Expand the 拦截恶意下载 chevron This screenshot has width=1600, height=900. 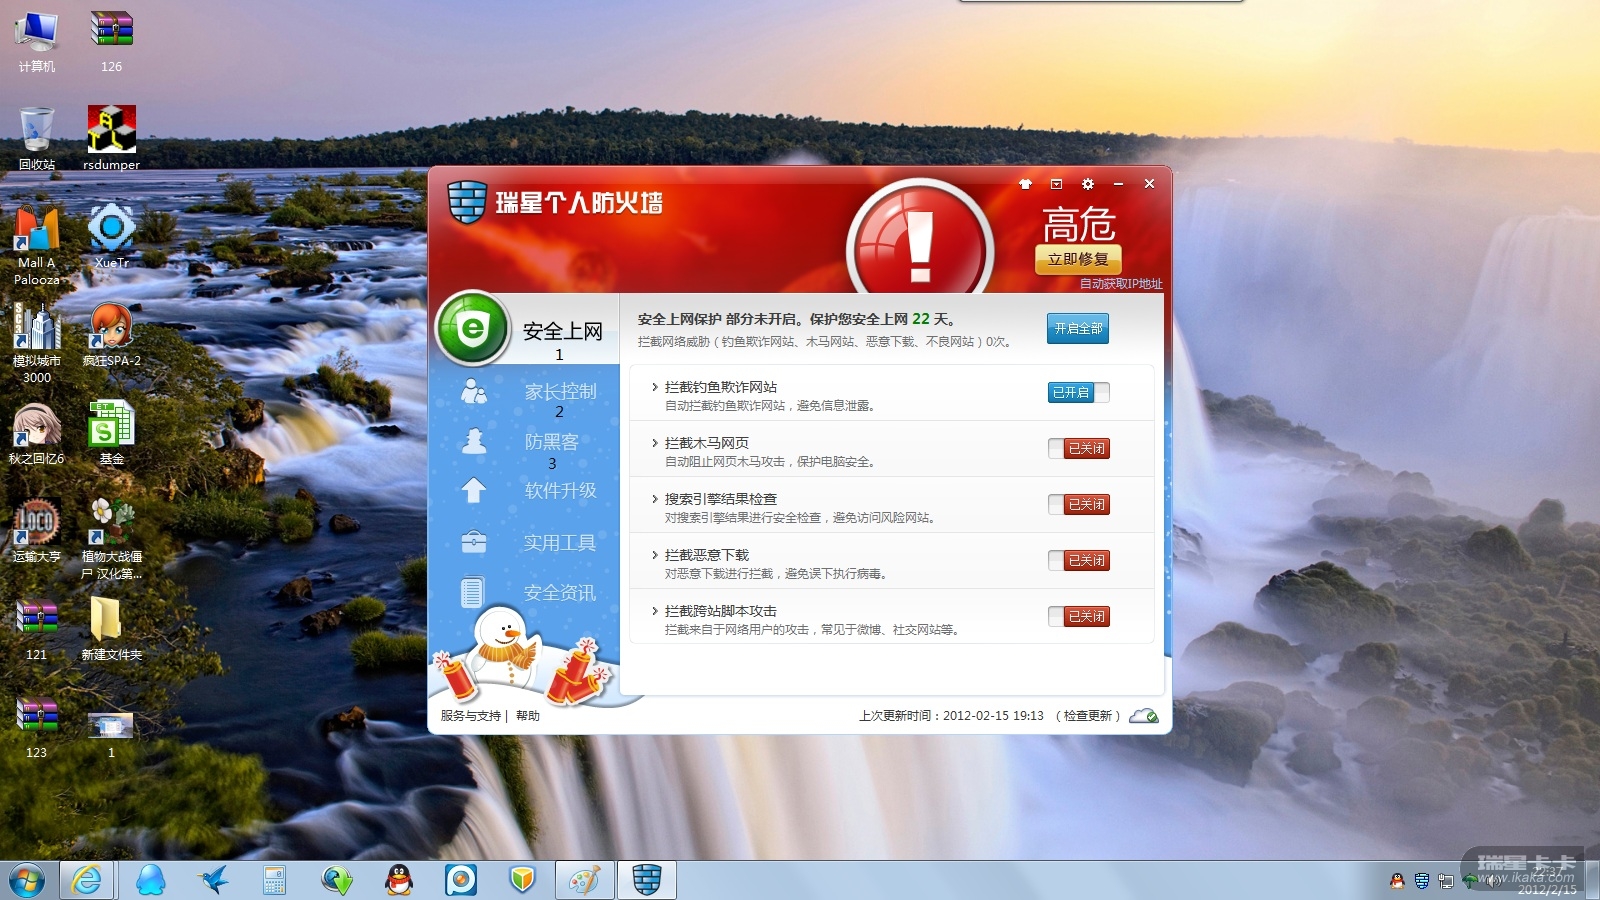tap(654, 555)
